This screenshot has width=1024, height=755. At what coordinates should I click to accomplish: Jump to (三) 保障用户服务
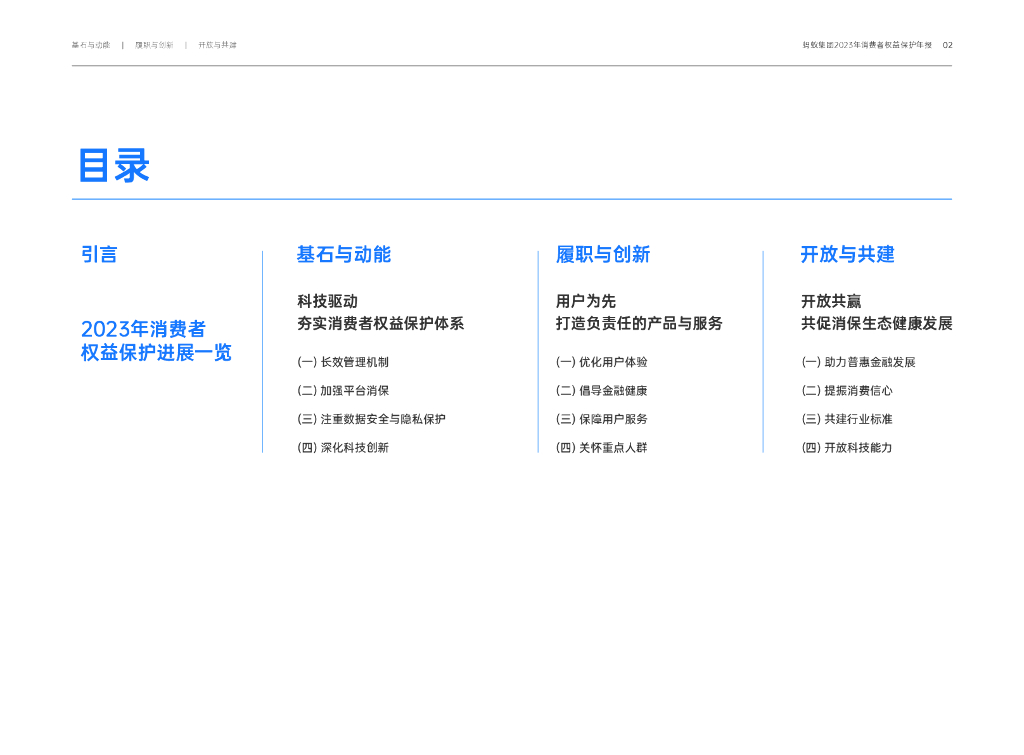coord(601,419)
